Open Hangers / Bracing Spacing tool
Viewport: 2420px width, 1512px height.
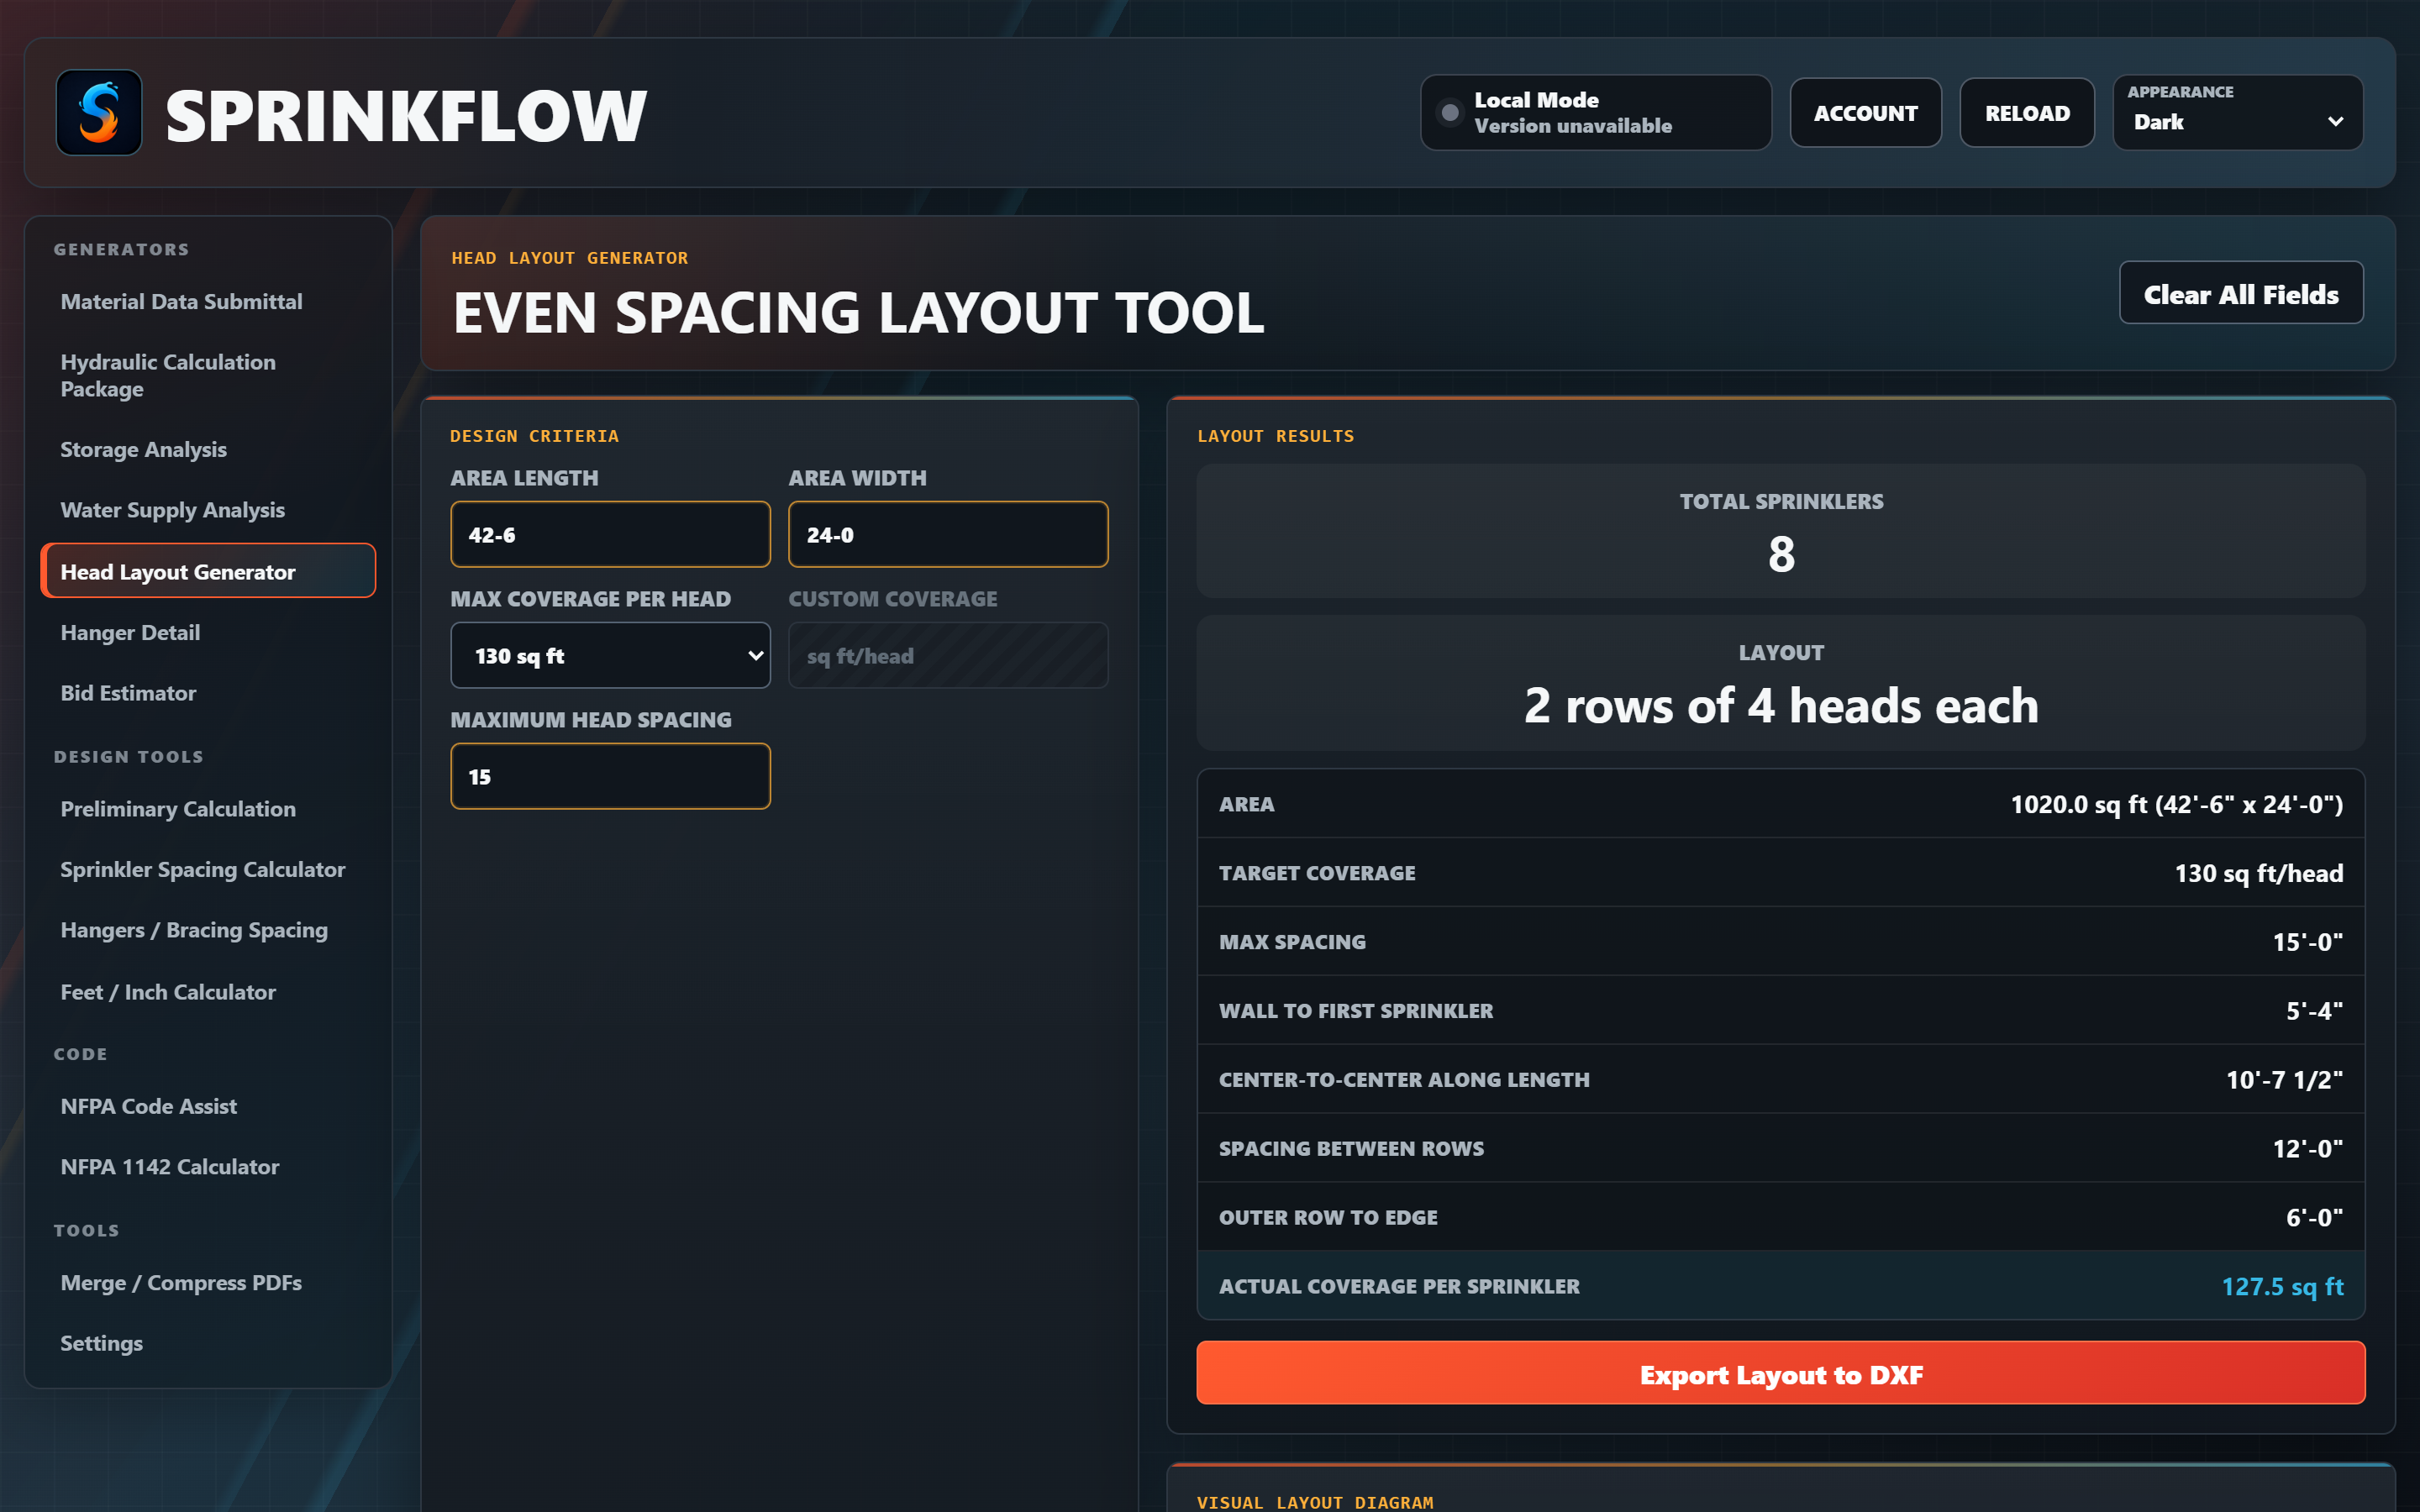click(208, 931)
